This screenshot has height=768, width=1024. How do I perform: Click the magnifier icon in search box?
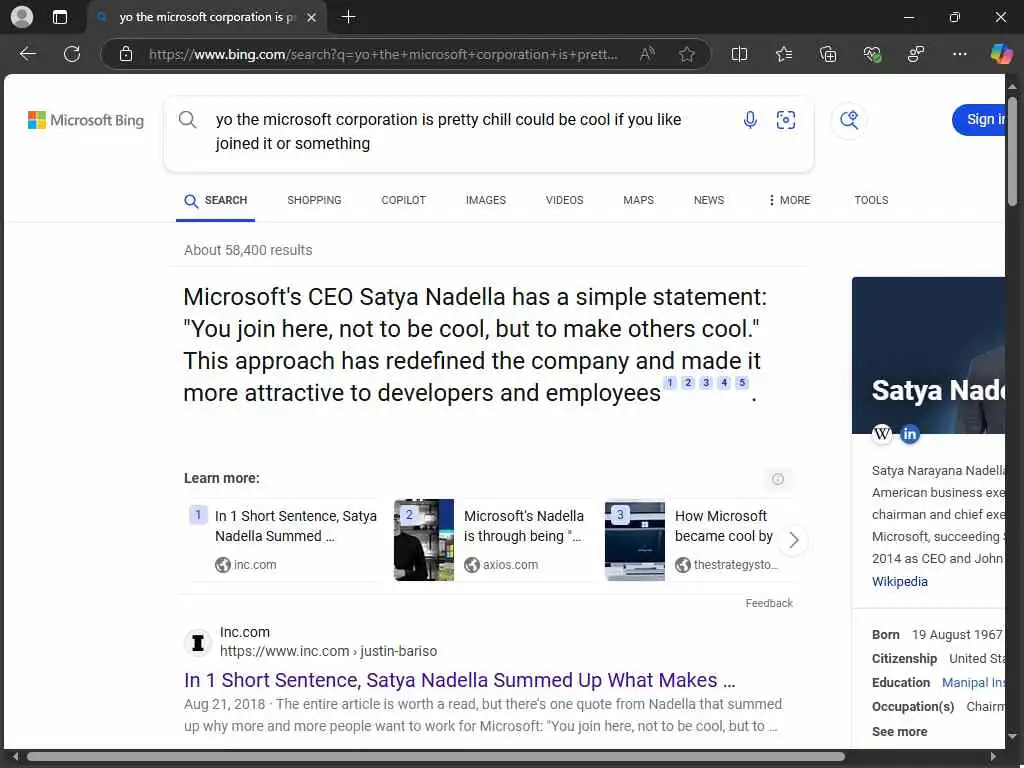tap(187, 120)
